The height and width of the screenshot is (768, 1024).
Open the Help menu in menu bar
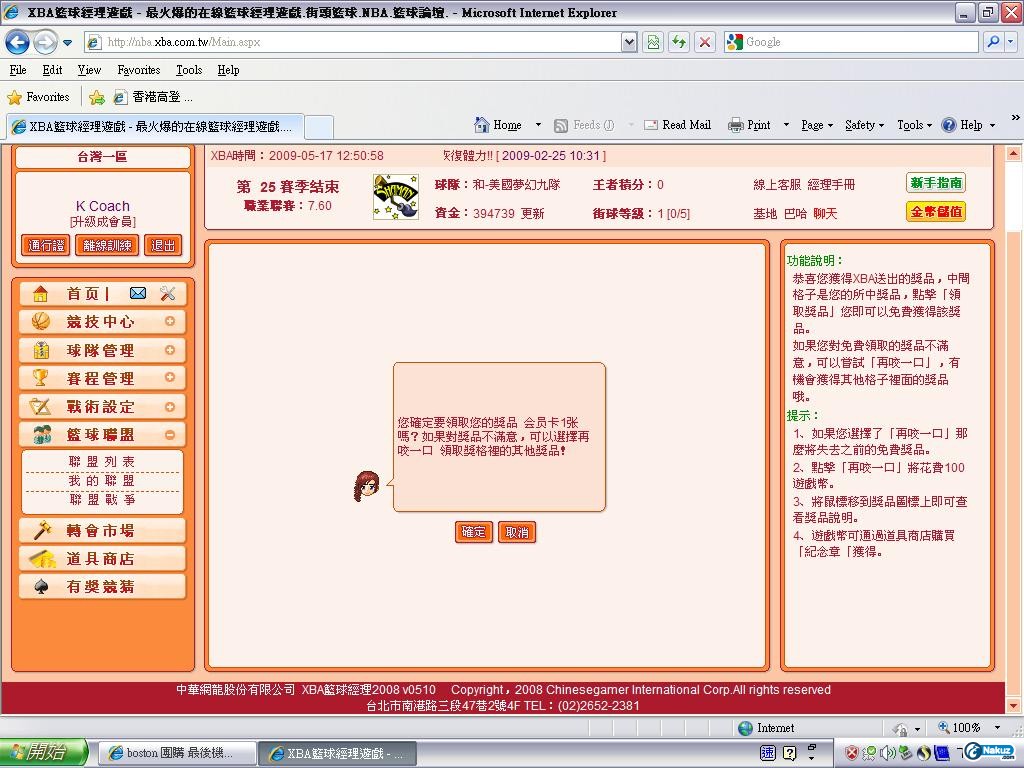tap(228, 70)
